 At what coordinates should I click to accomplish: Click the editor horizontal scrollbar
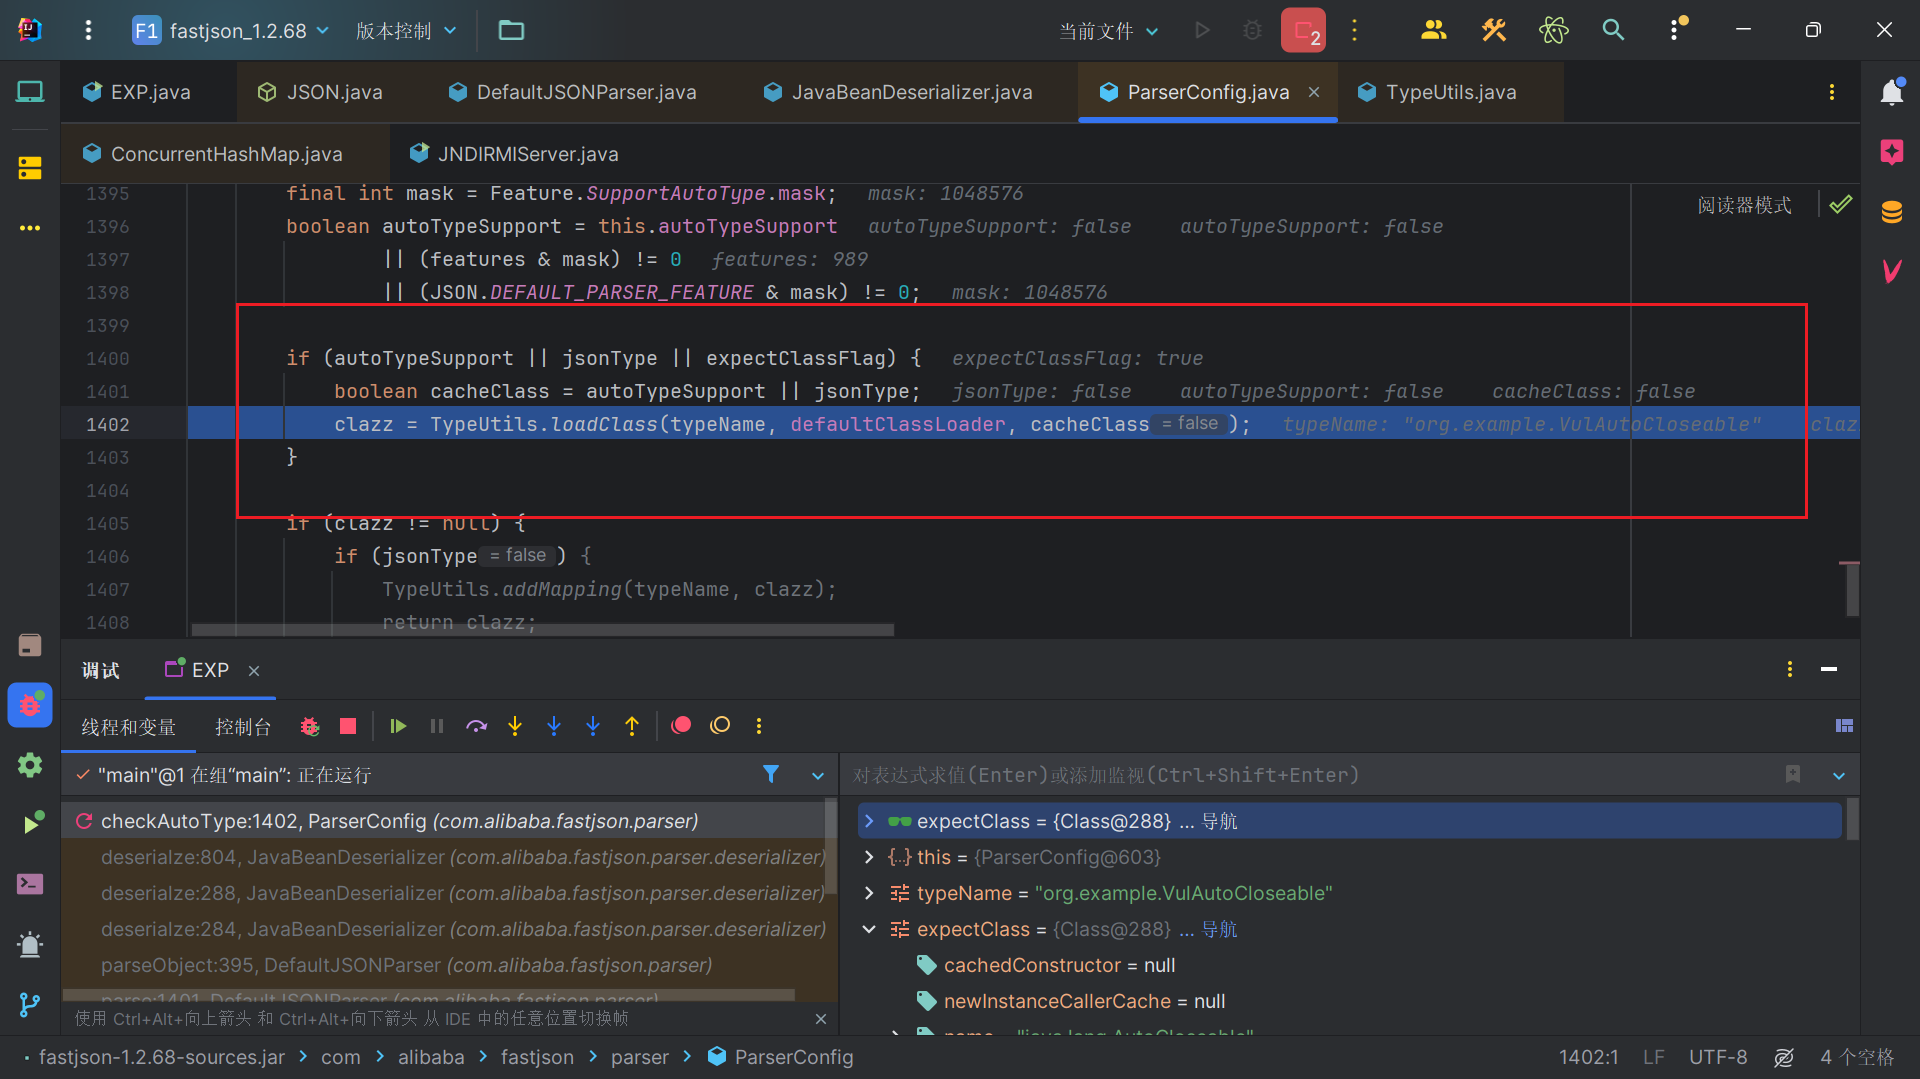[542, 630]
